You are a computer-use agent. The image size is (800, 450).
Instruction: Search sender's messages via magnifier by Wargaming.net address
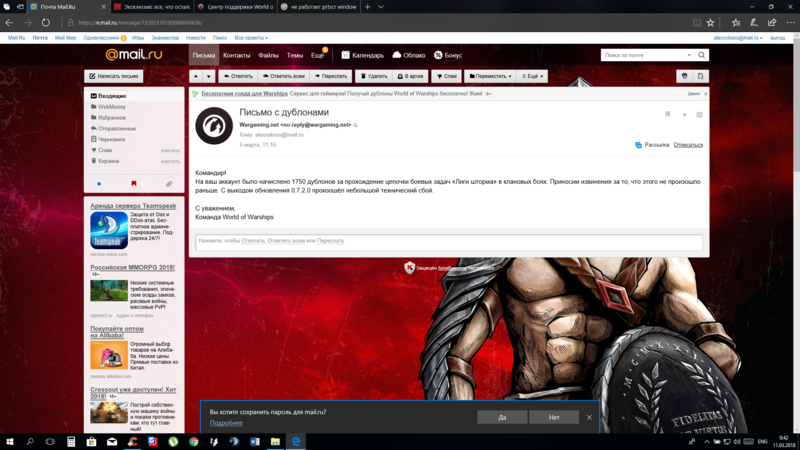(x=356, y=125)
